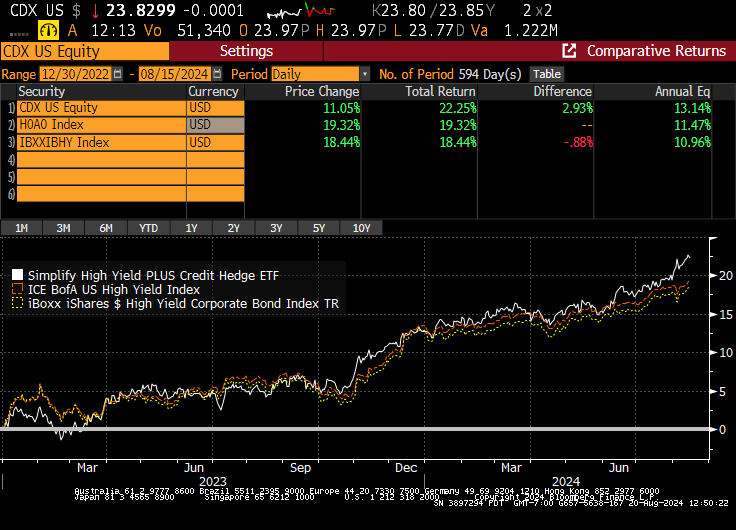Click the 594 Day(s) period count
The image size is (736, 530).
click(x=490, y=74)
